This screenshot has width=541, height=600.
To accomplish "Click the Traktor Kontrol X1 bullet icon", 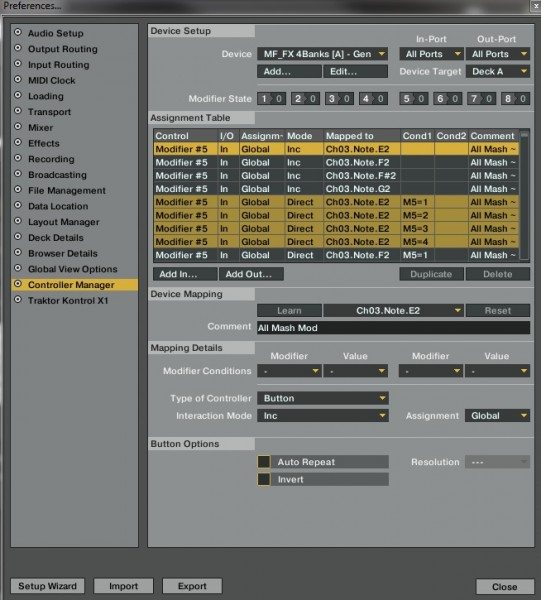I will 18,300.
